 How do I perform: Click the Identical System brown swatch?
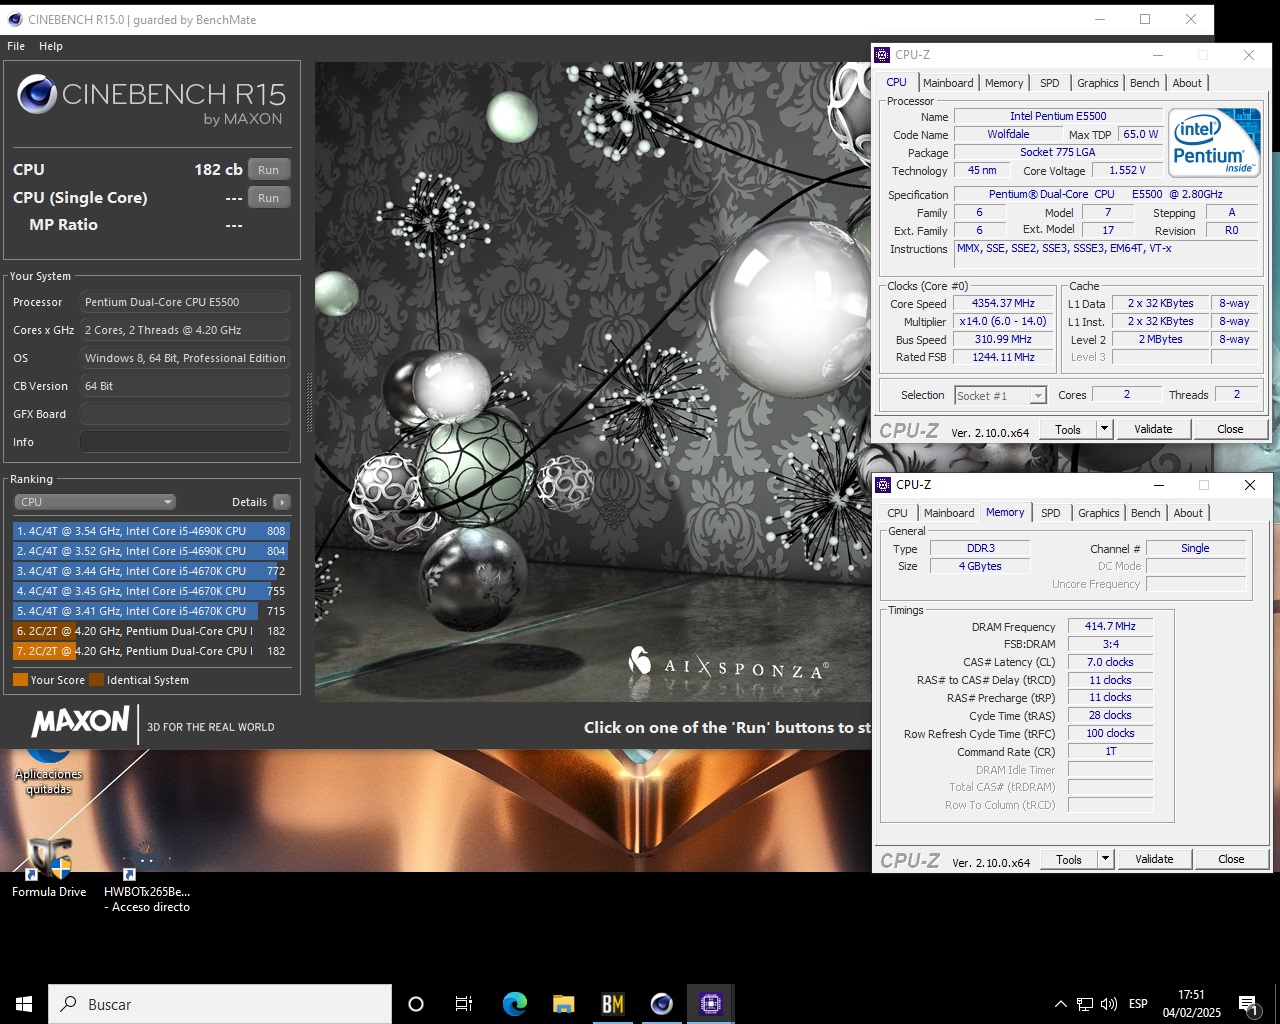point(96,680)
